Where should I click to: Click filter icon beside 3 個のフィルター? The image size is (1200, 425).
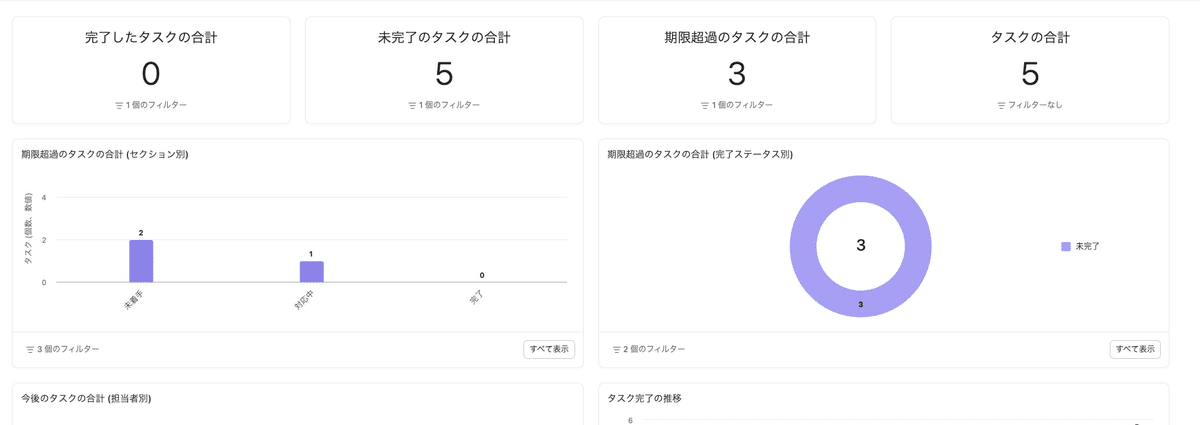[x=30, y=349]
